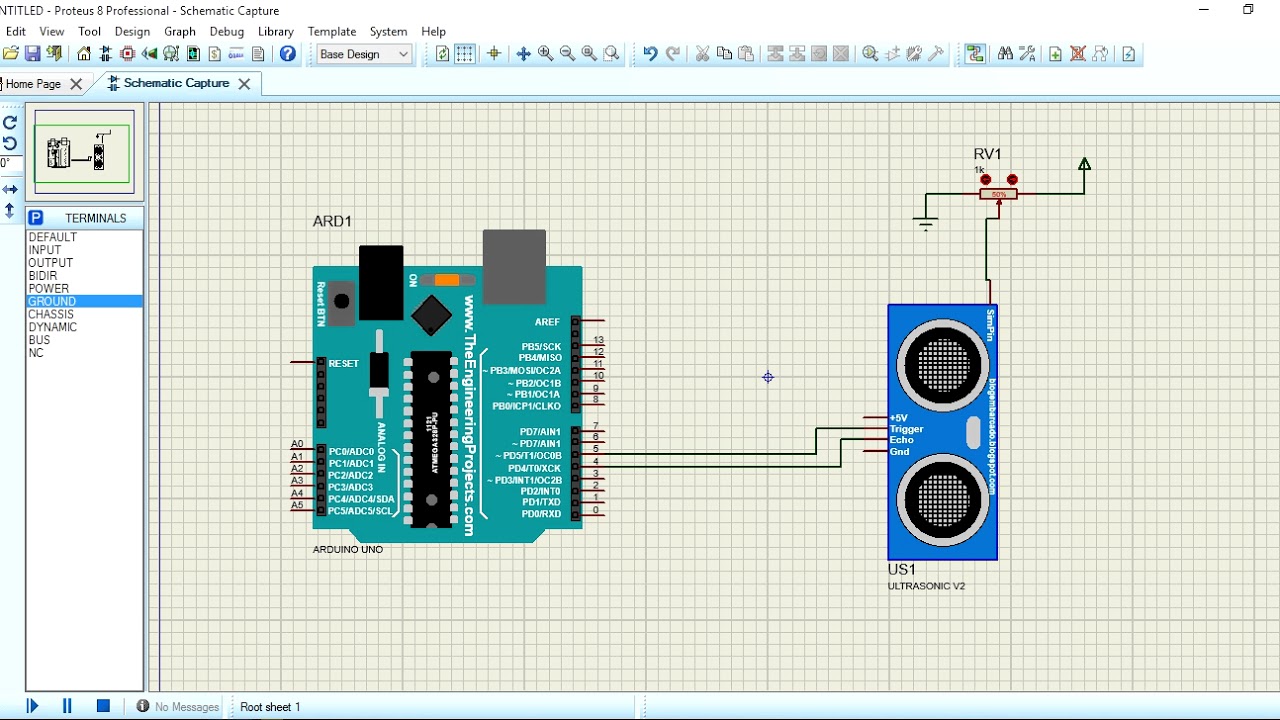Open the 3D Visualizer icon
The width and height of the screenshot is (1280, 720).
pyautogui.click(x=150, y=54)
